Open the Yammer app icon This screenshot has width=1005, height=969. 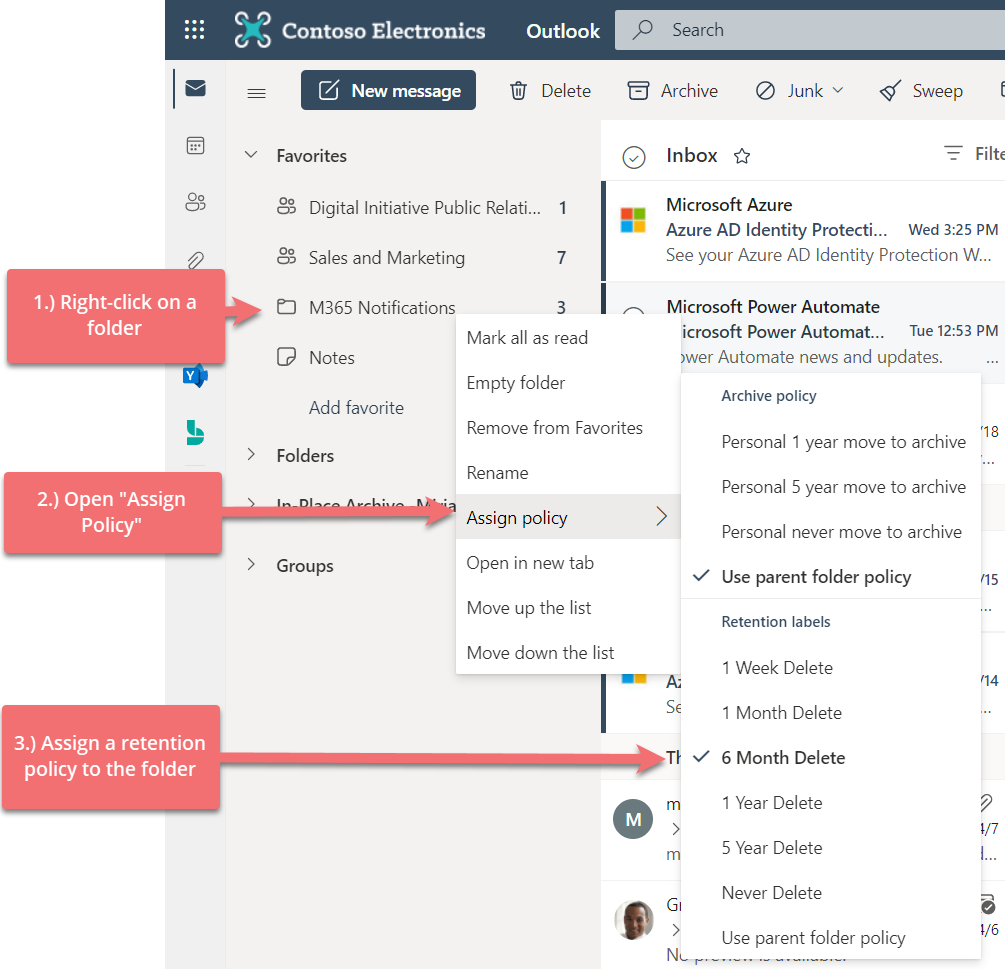(x=195, y=376)
